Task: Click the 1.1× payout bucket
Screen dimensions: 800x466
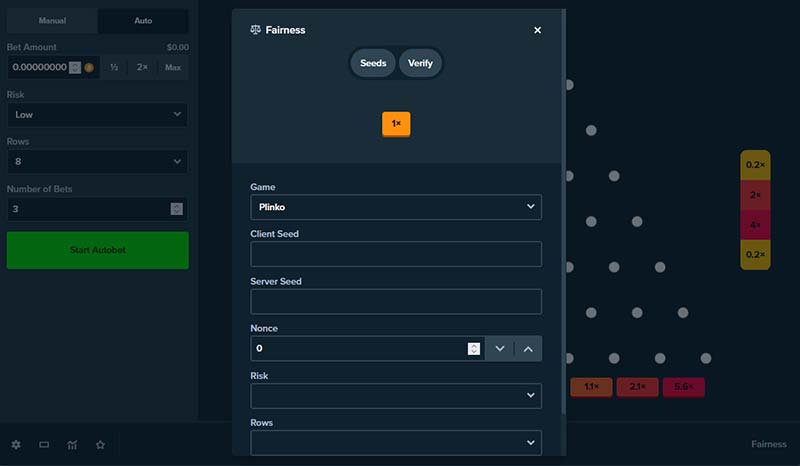Action: pyautogui.click(x=591, y=387)
